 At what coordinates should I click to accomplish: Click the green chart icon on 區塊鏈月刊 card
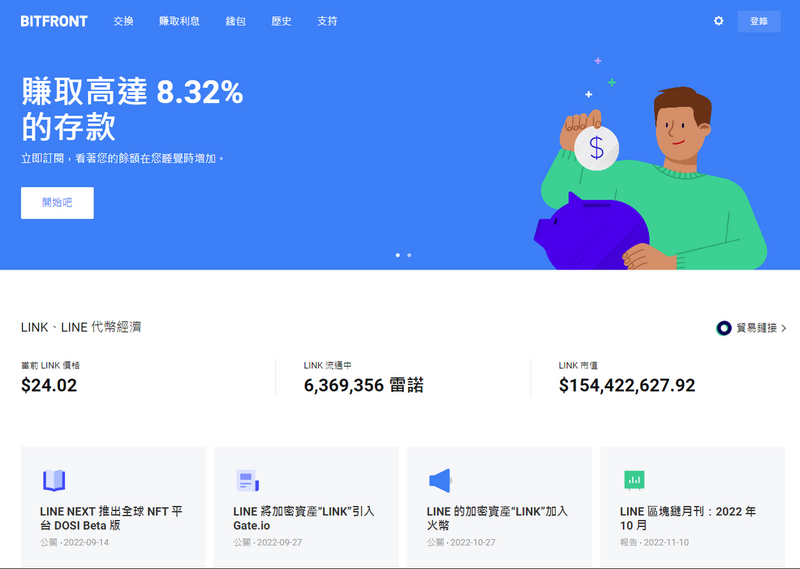coord(634,480)
